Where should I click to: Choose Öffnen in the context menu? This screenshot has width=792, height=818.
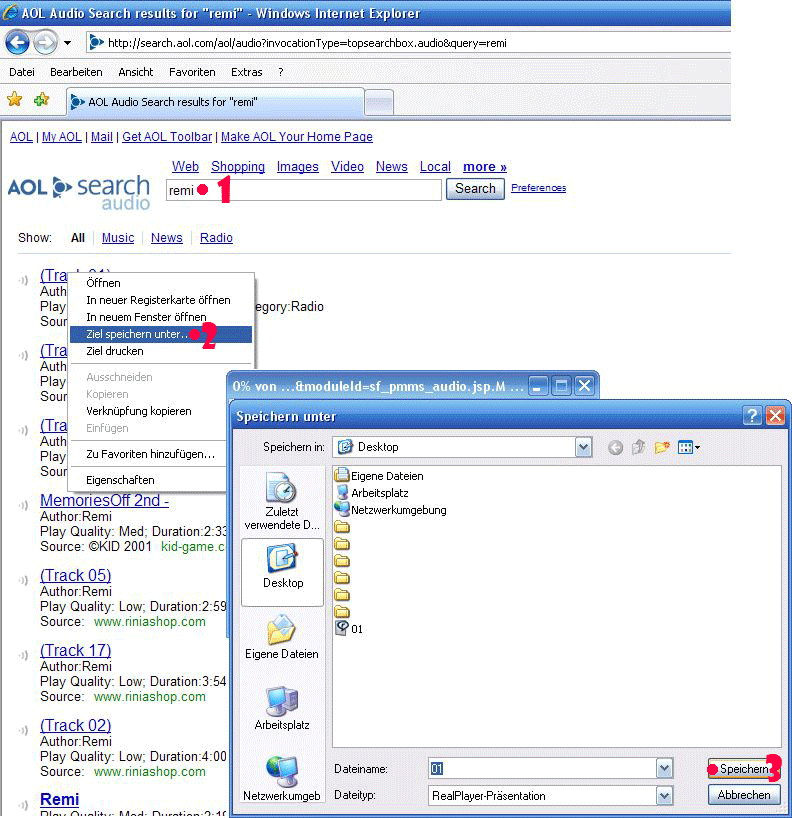click(161, 283)
